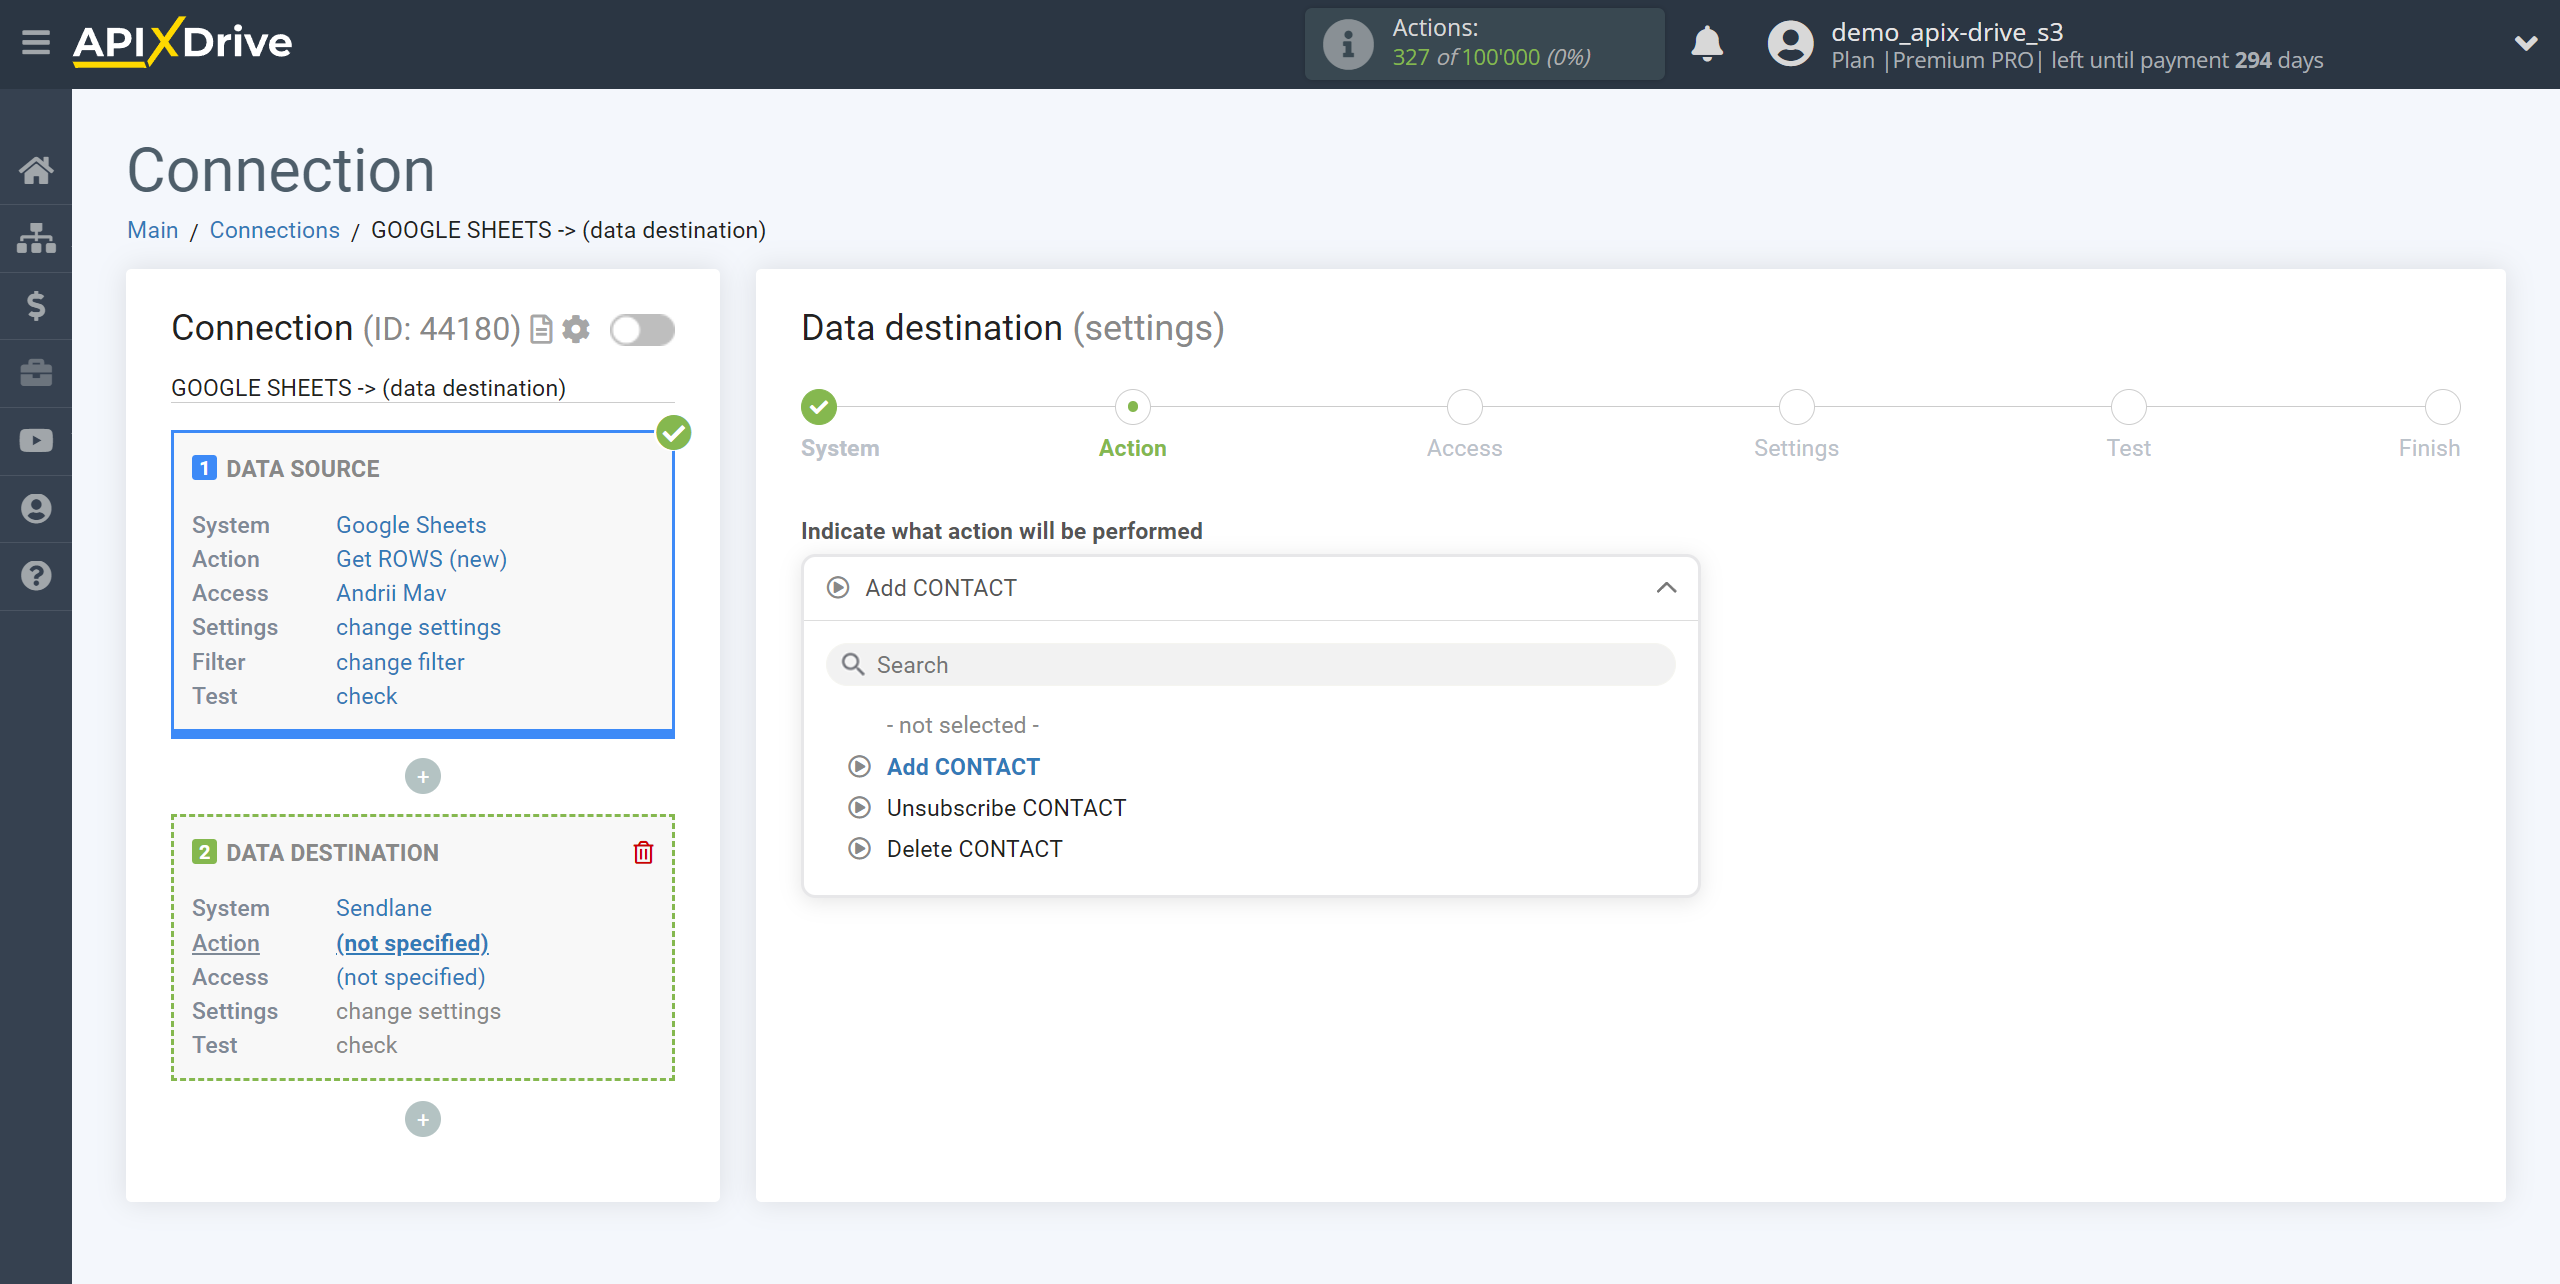Toggle the connection enable/disable switch

(x=640, y=329)
